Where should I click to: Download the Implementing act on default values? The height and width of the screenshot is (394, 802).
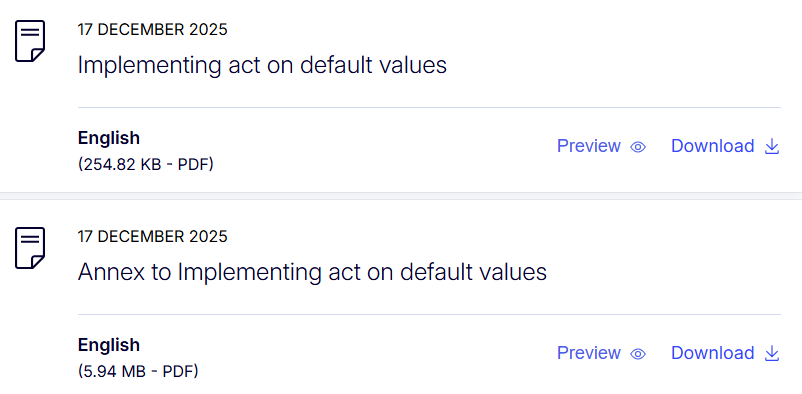click(x=725, y=146)
